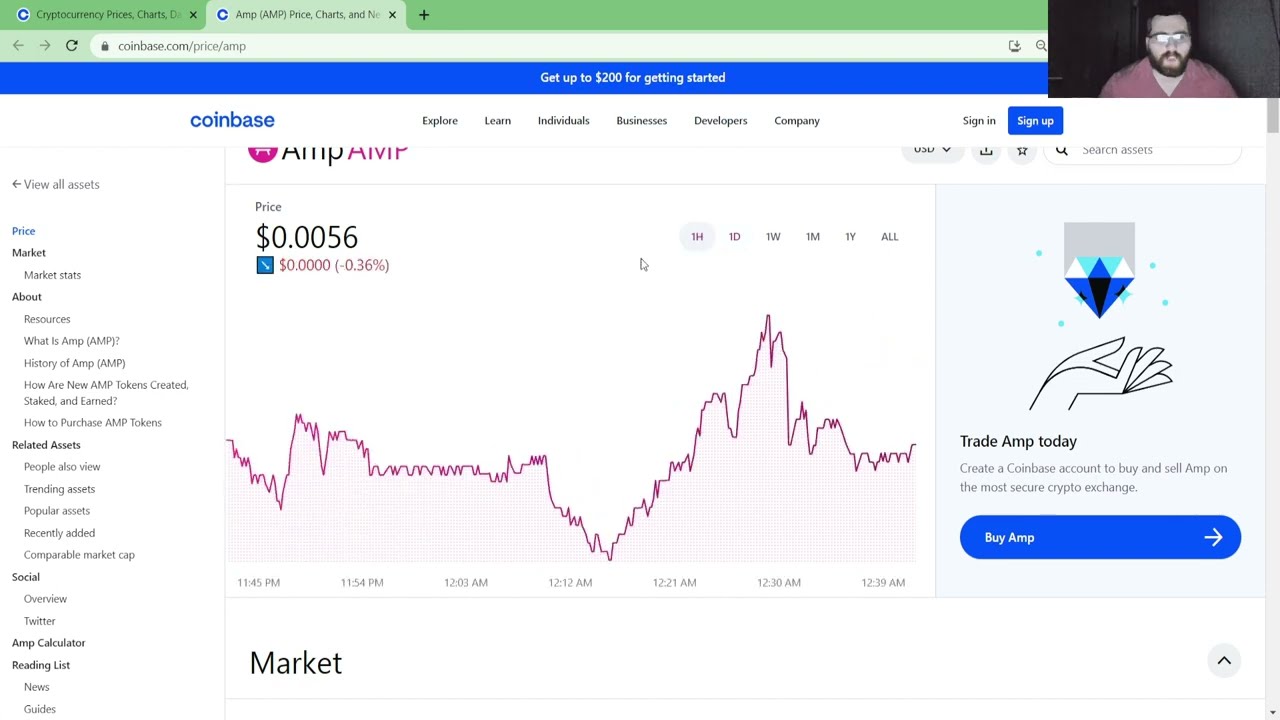Close the Cryptocurrency Prices tab
Image resolution: width=1280 pixels, height=720 pixels.
tap(193, 15)
